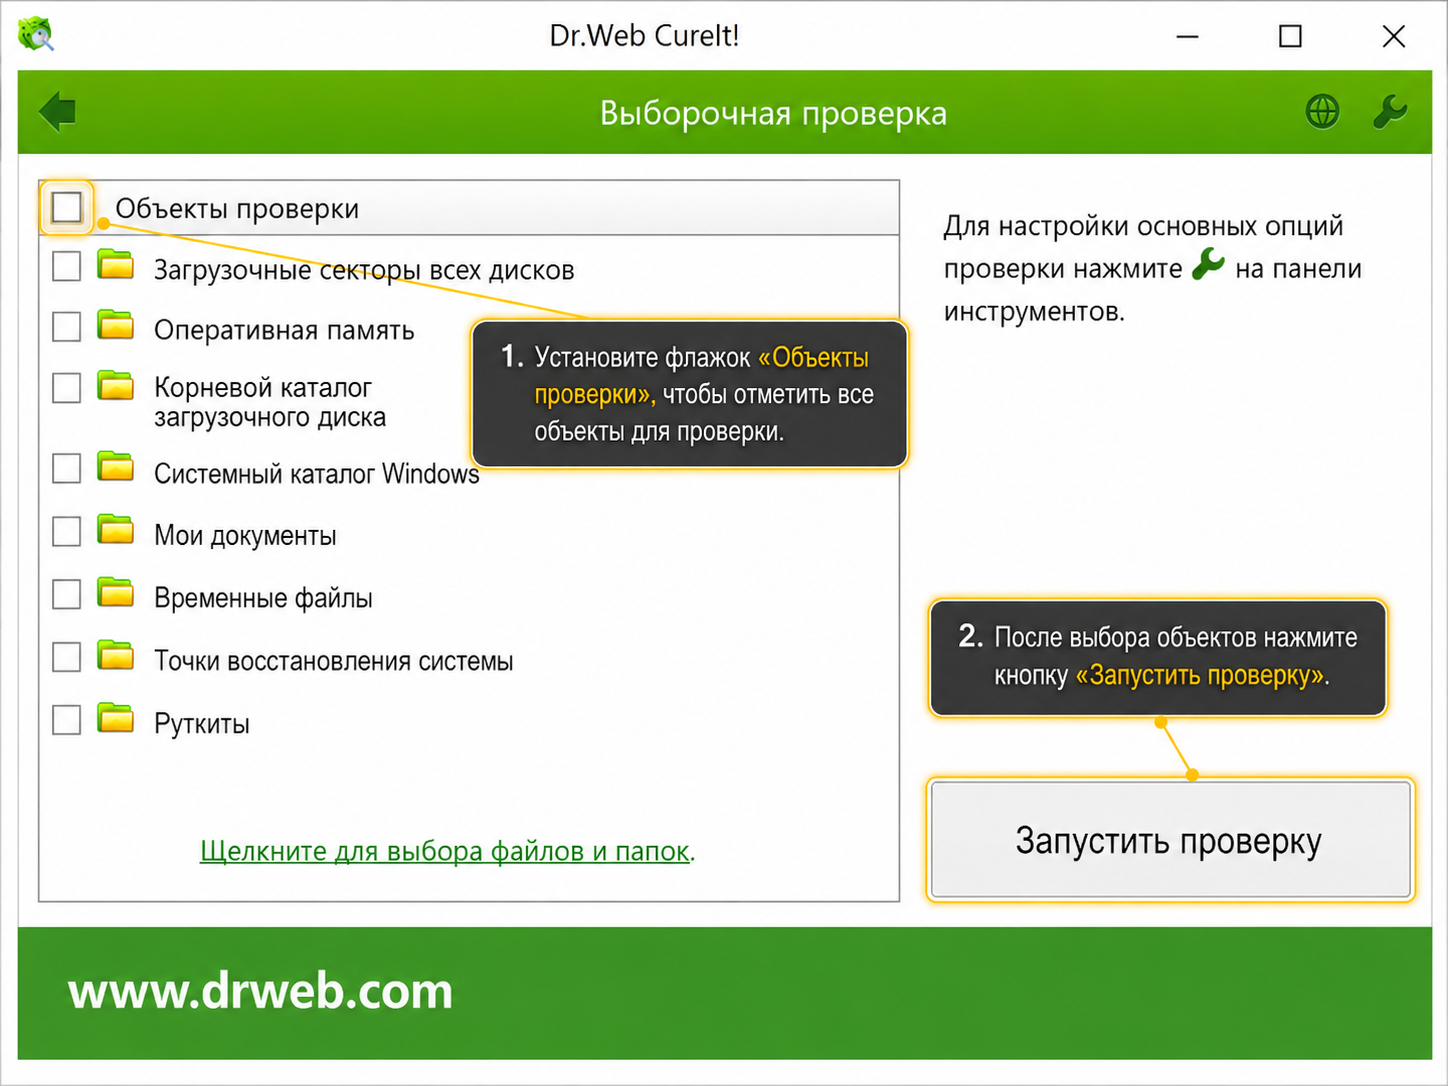
Task: Click folder icon for Корневой каталог загрузочного диска
Action: click(116, 385)
